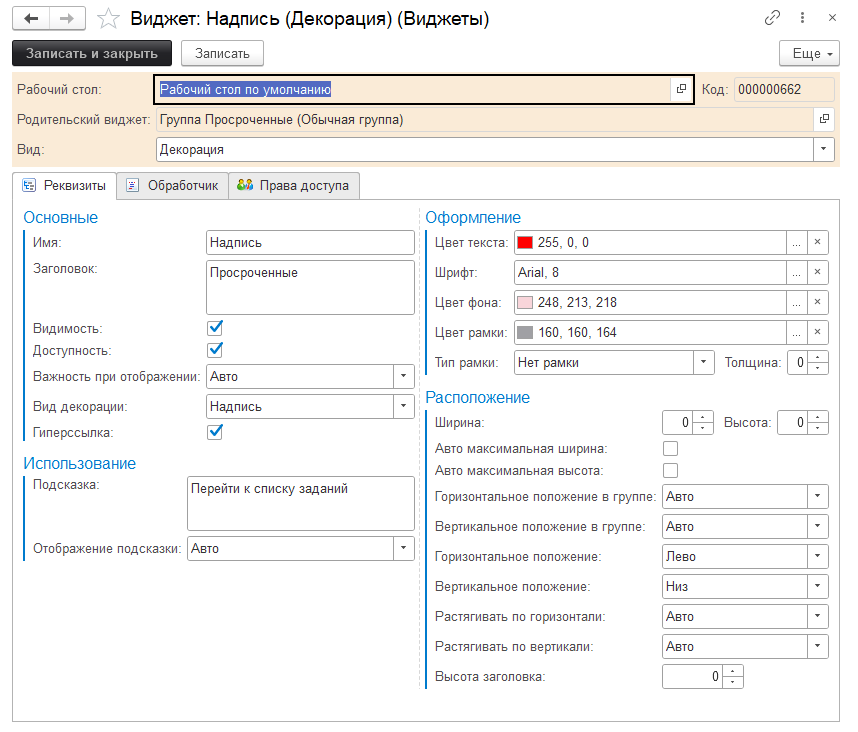Open Родительский виджет linked item icon
The width and height of the screenshot is (858, 732).
pyautogui.click(x=825, y=120)
